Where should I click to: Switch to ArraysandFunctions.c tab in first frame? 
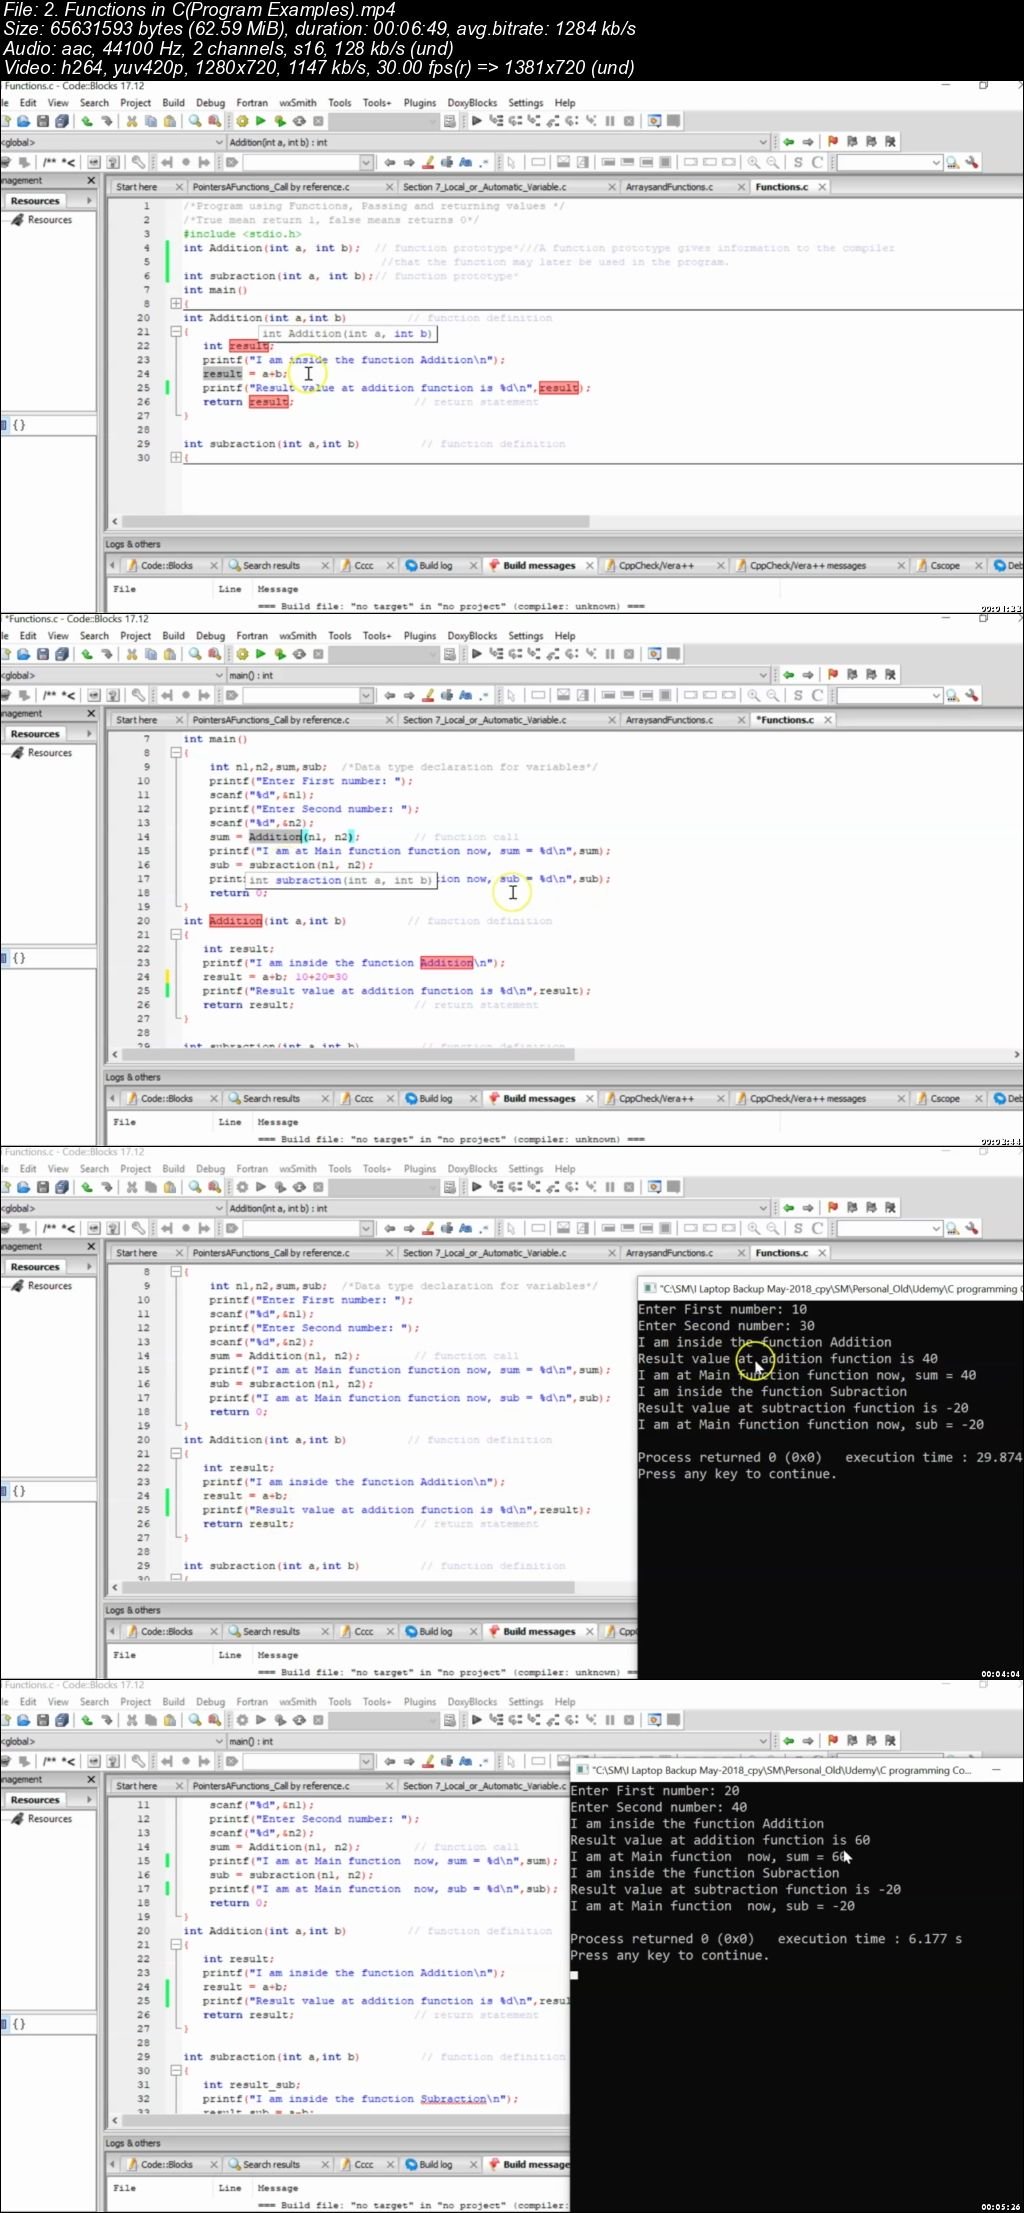[x=669, y=187]
